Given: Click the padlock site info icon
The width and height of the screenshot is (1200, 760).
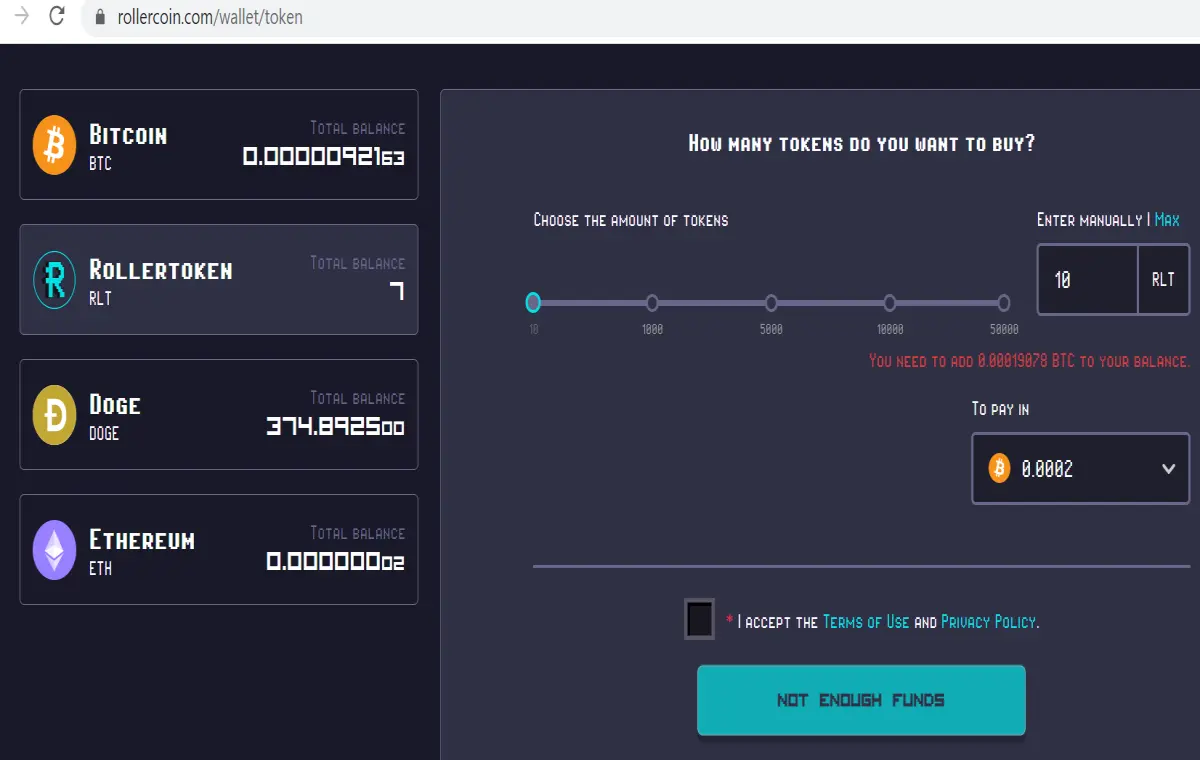Looking at the screenshot, I should pyautogui.click(x=99, y=17).
